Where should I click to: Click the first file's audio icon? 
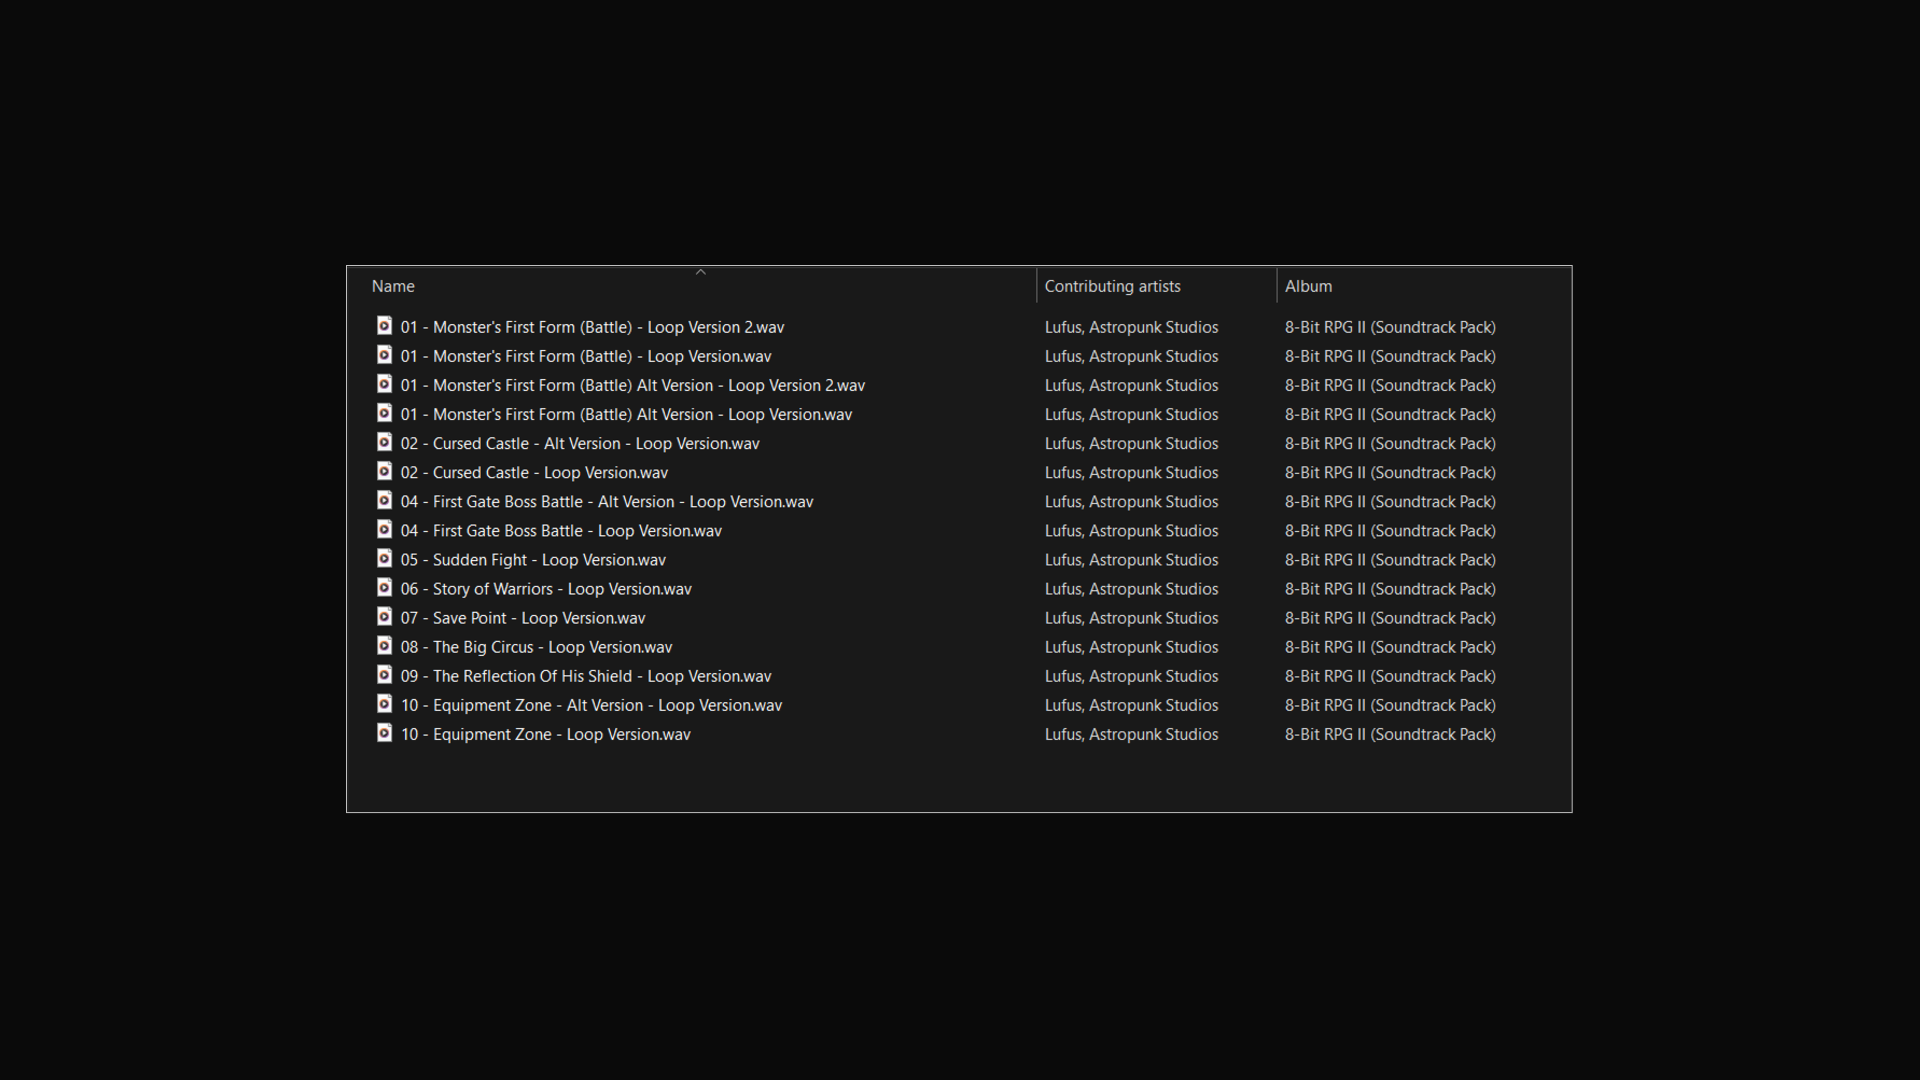[384, 326]
